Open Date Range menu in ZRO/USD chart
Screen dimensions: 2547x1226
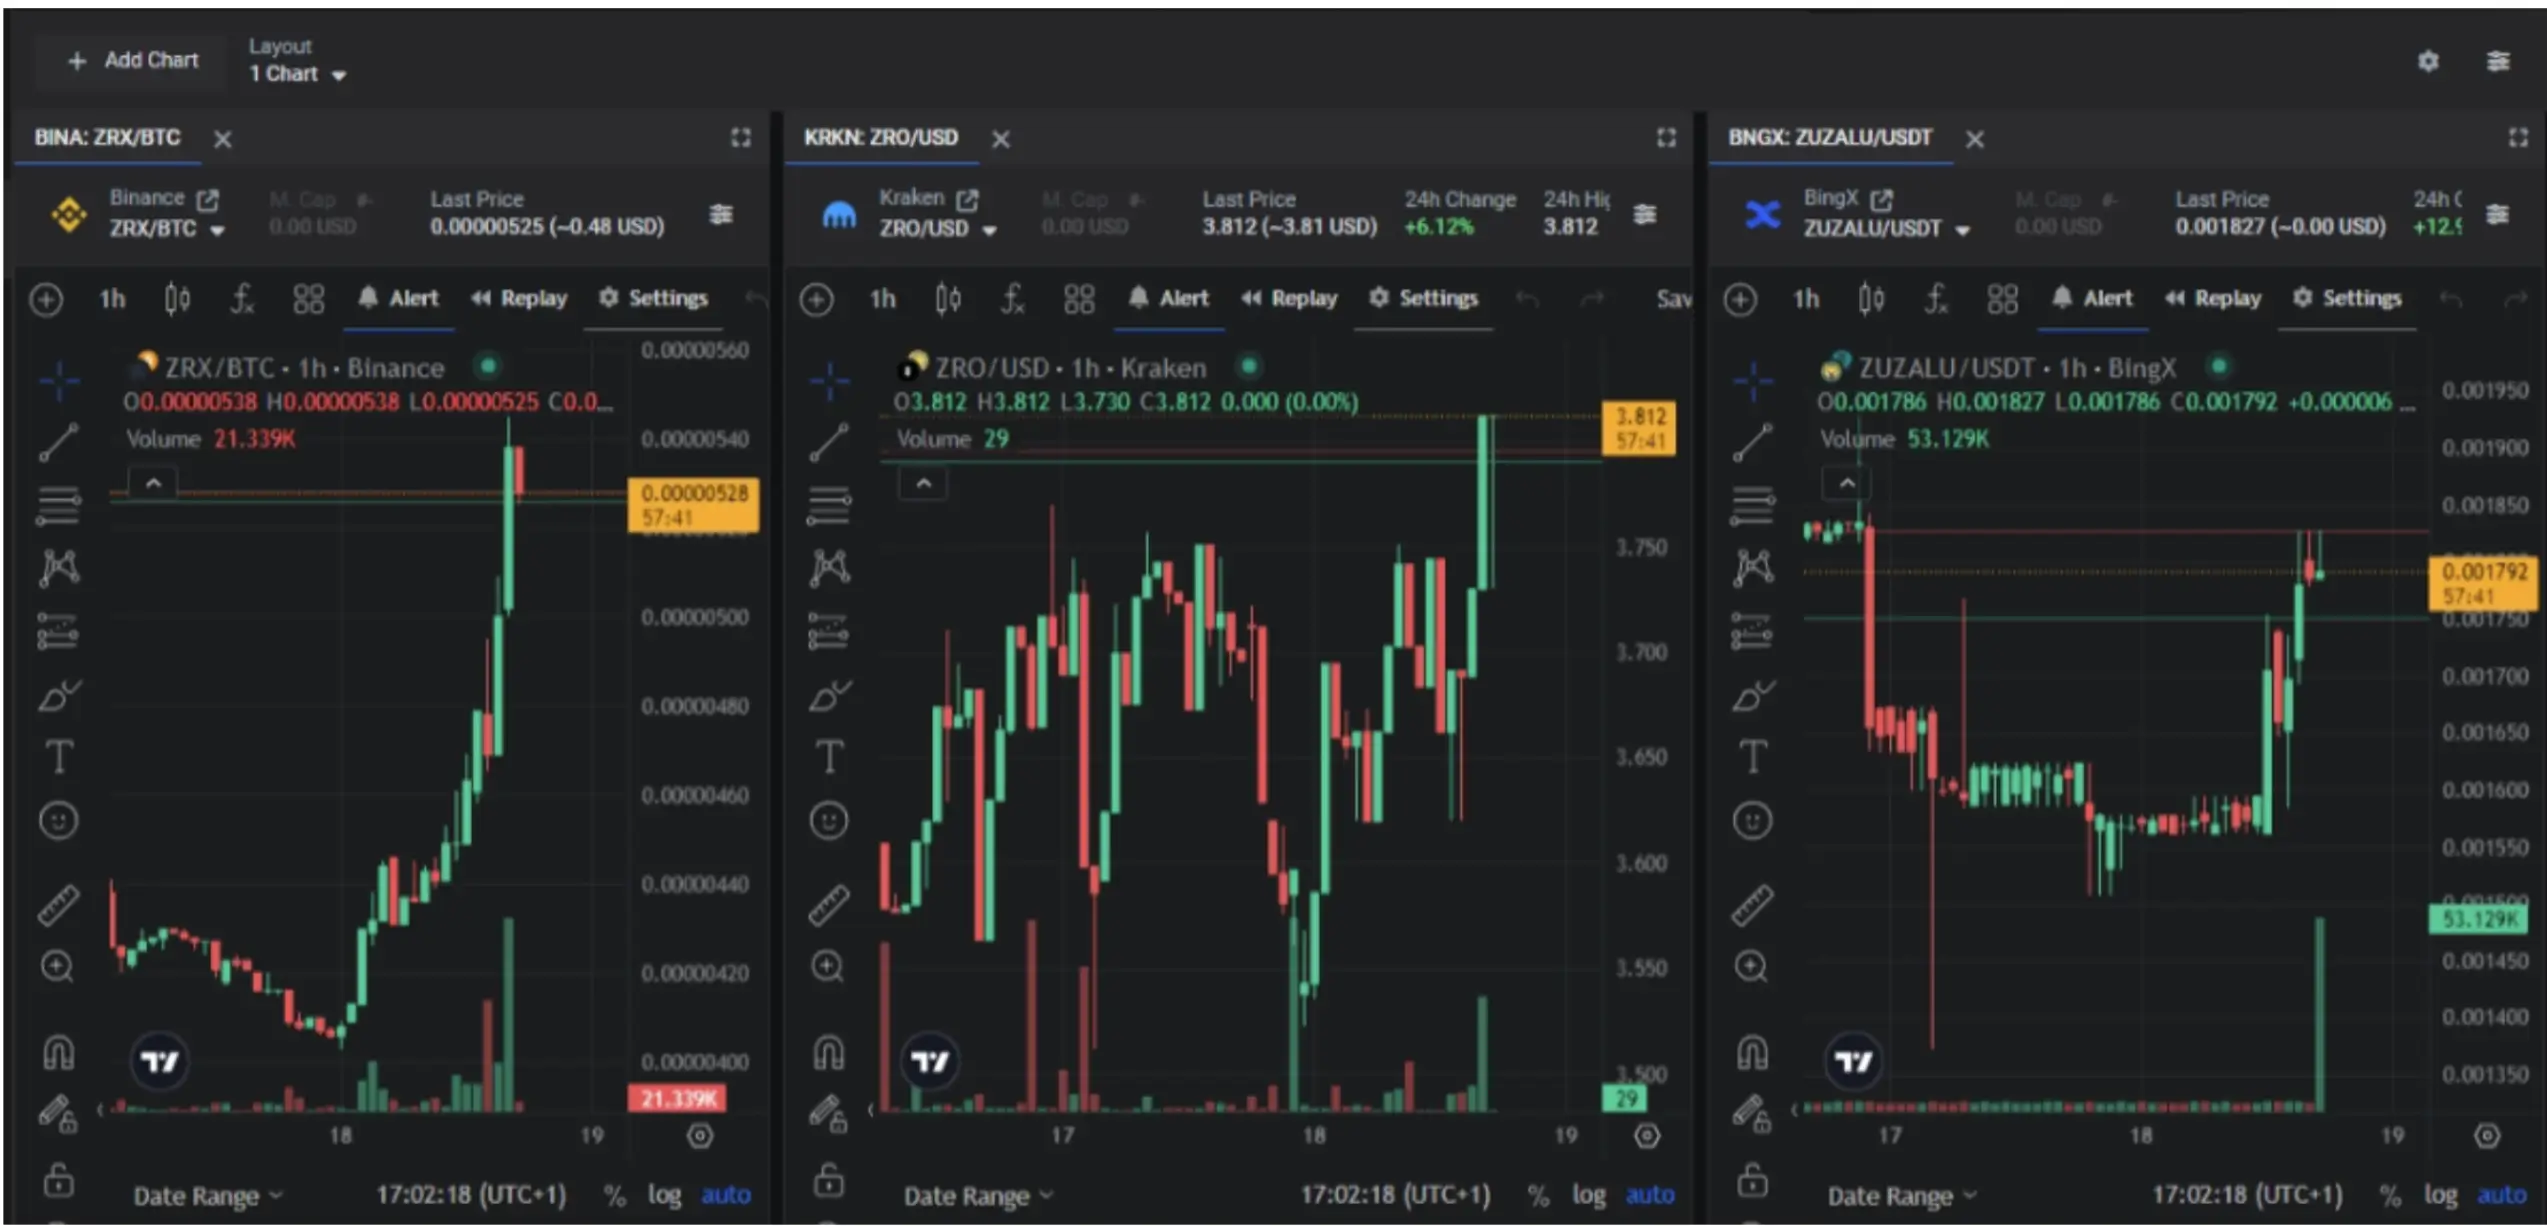click(978, 1196)
